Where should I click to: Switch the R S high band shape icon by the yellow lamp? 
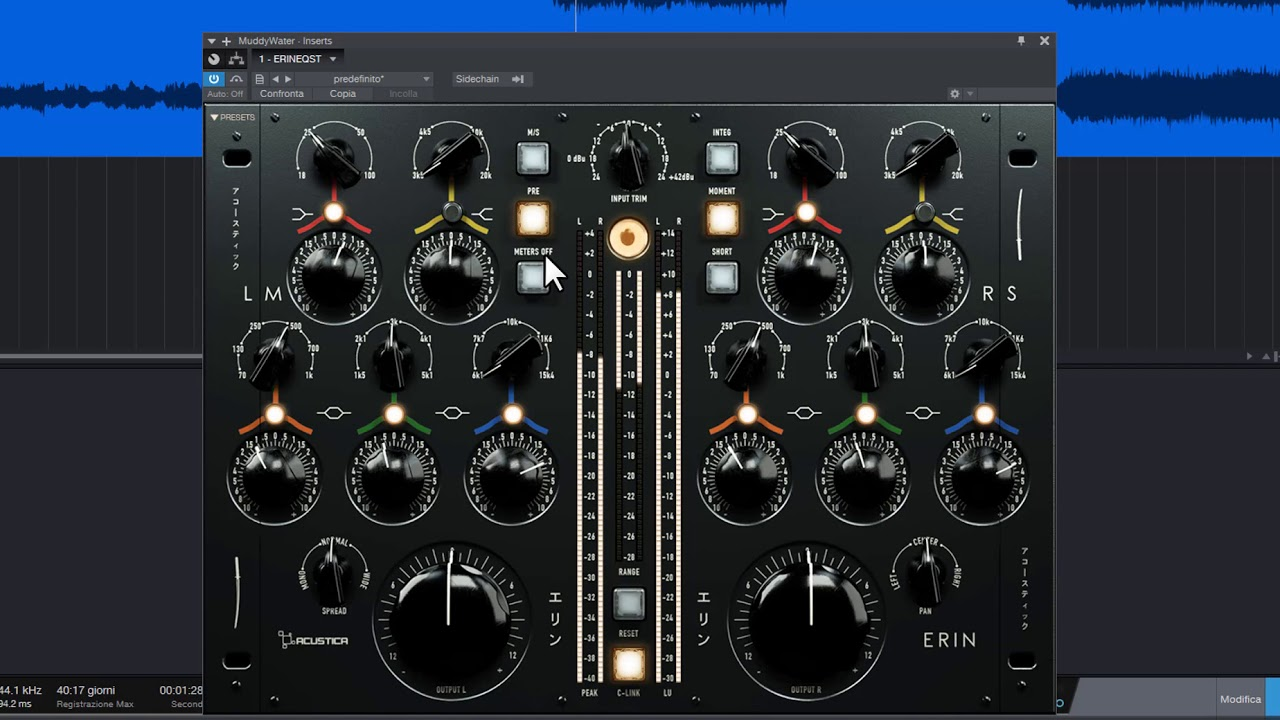click(954, 213)
